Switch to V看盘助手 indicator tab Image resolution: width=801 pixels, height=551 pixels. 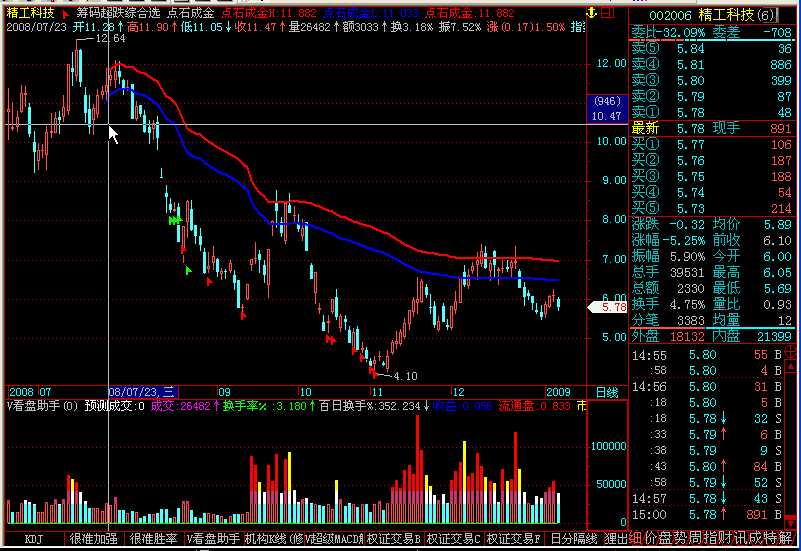pyautogui.click(x=214, y=539)
